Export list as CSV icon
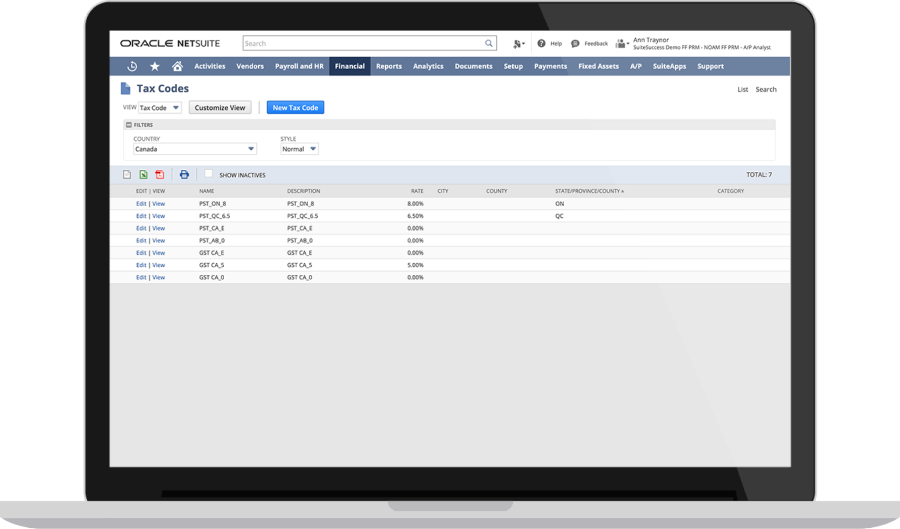 [x=127, y=174]
